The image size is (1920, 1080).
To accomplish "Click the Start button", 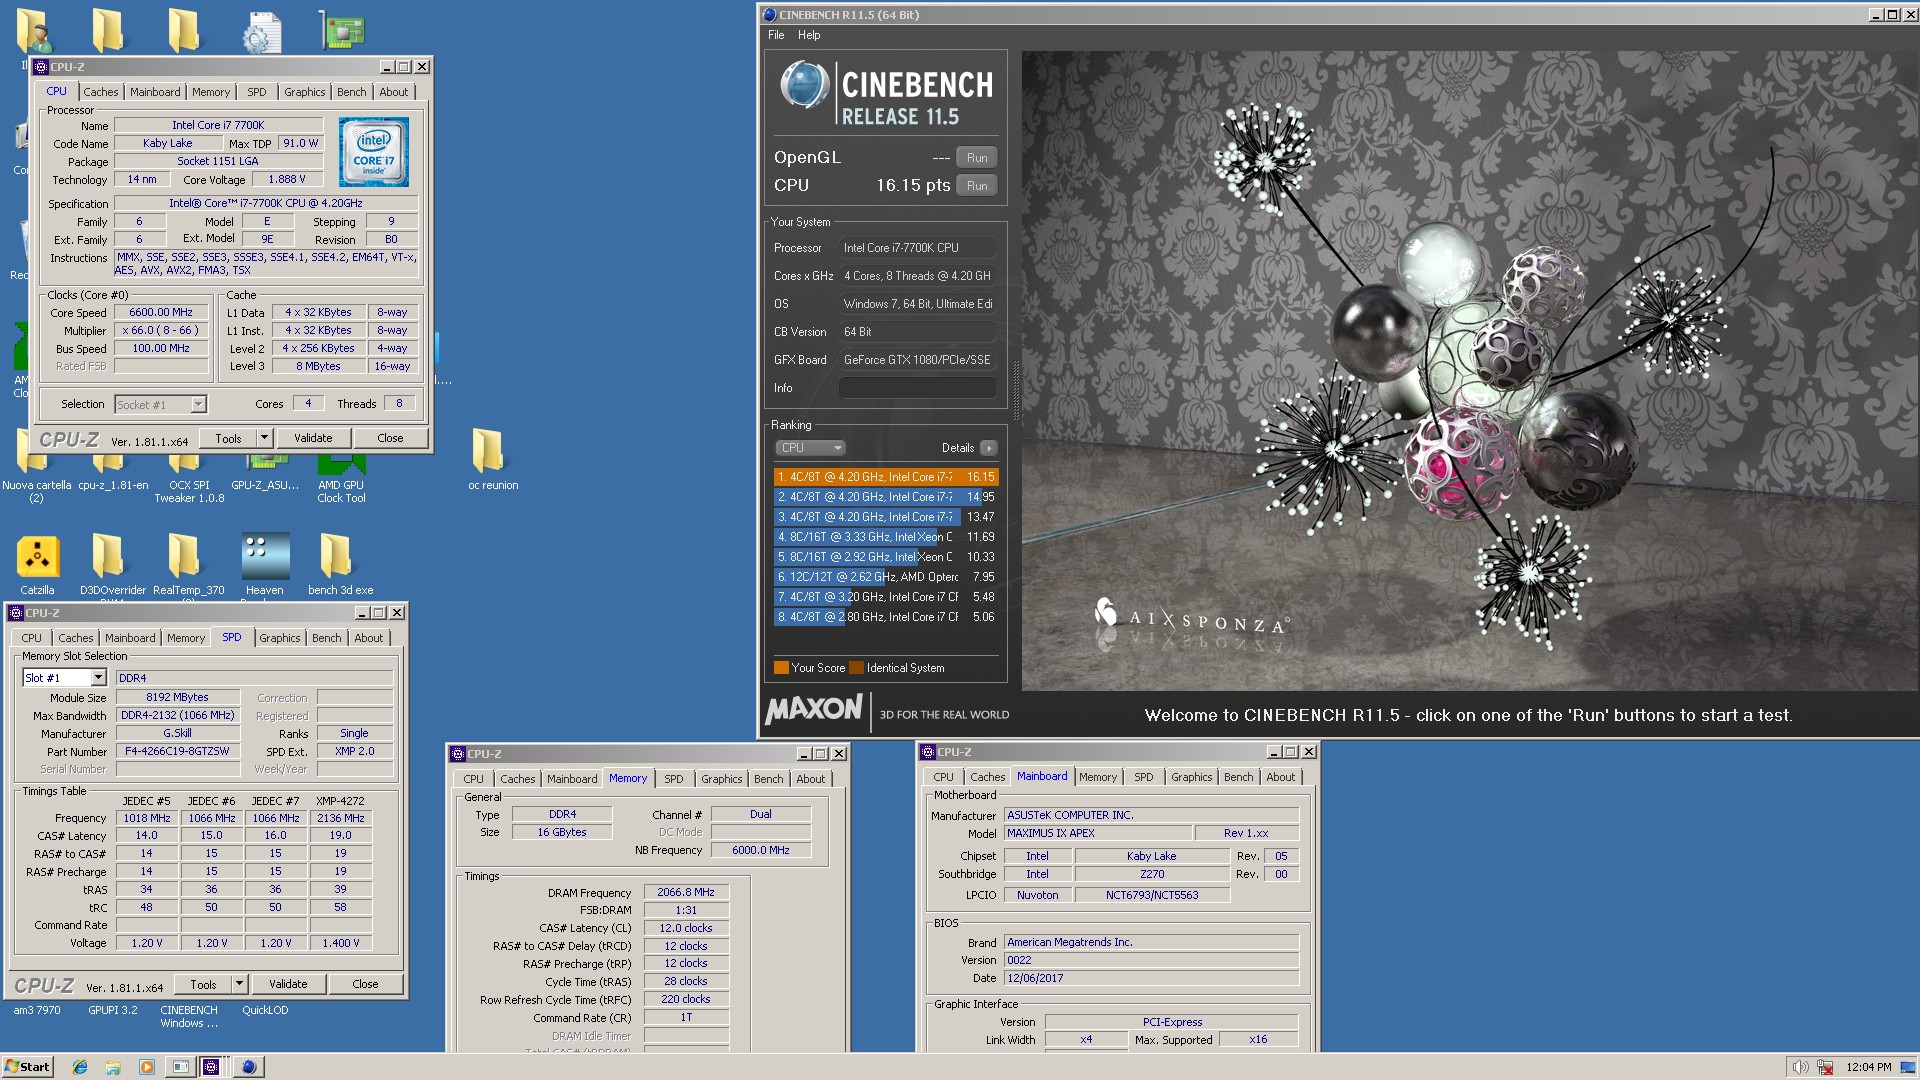I will [x=27, y=1067].
